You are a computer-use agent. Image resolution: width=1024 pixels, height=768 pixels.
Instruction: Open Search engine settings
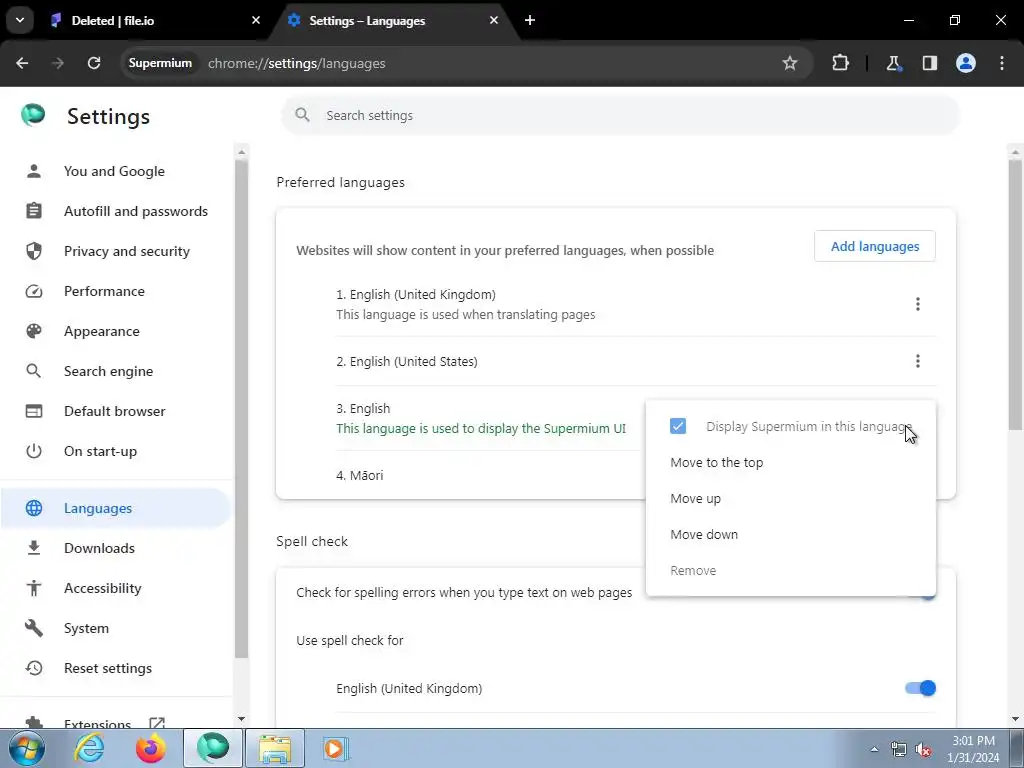point(114,371)
